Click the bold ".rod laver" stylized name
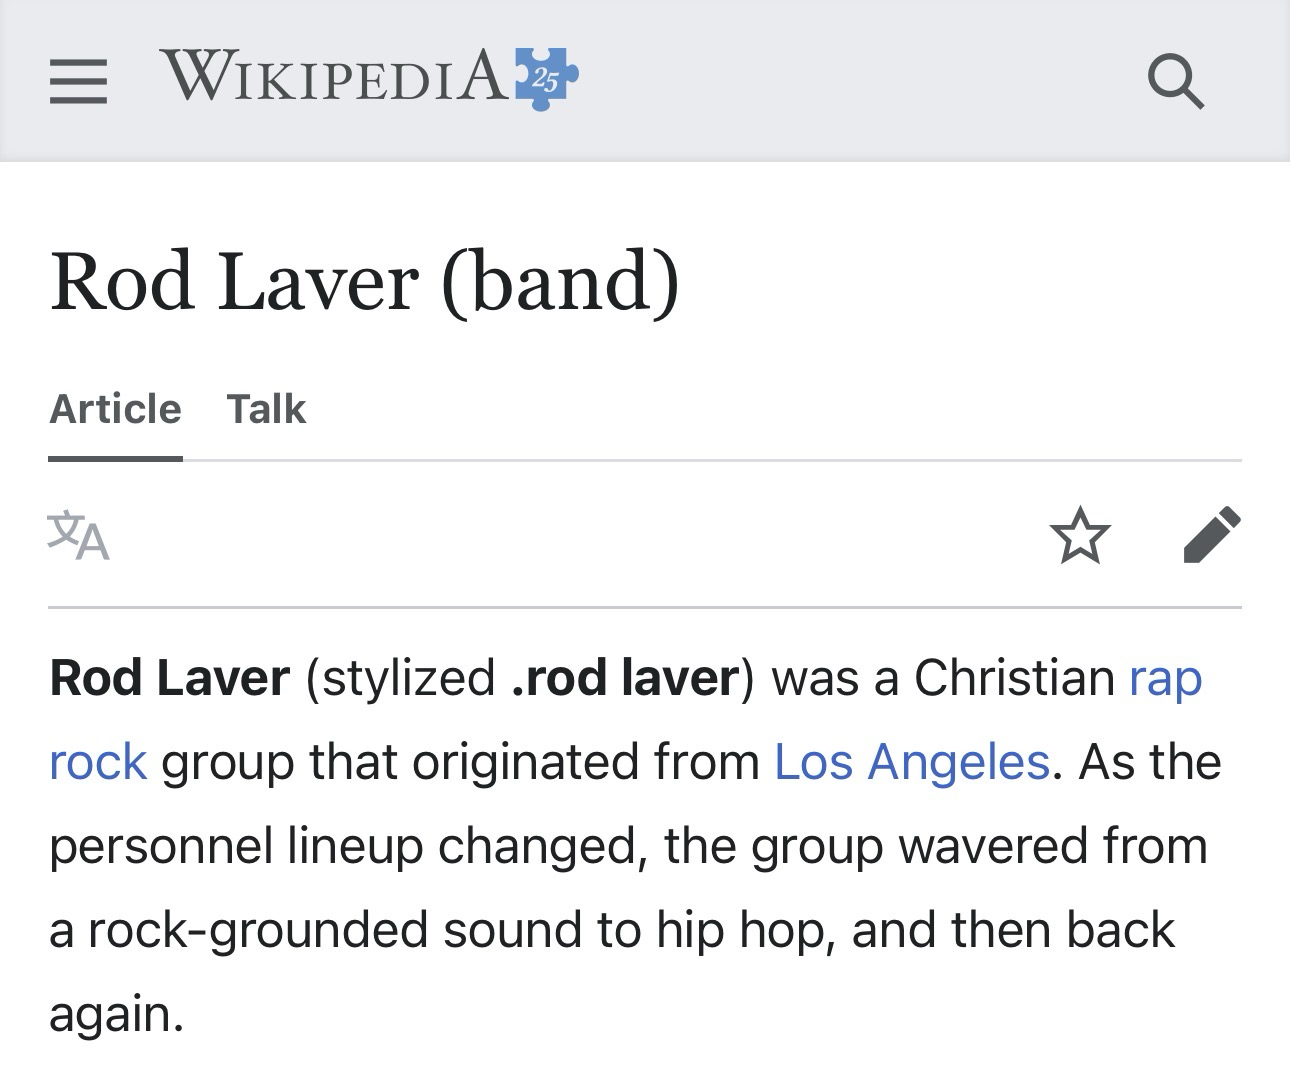The height and width of the screenshot is (1074, 1290). (x=624, y=678)
